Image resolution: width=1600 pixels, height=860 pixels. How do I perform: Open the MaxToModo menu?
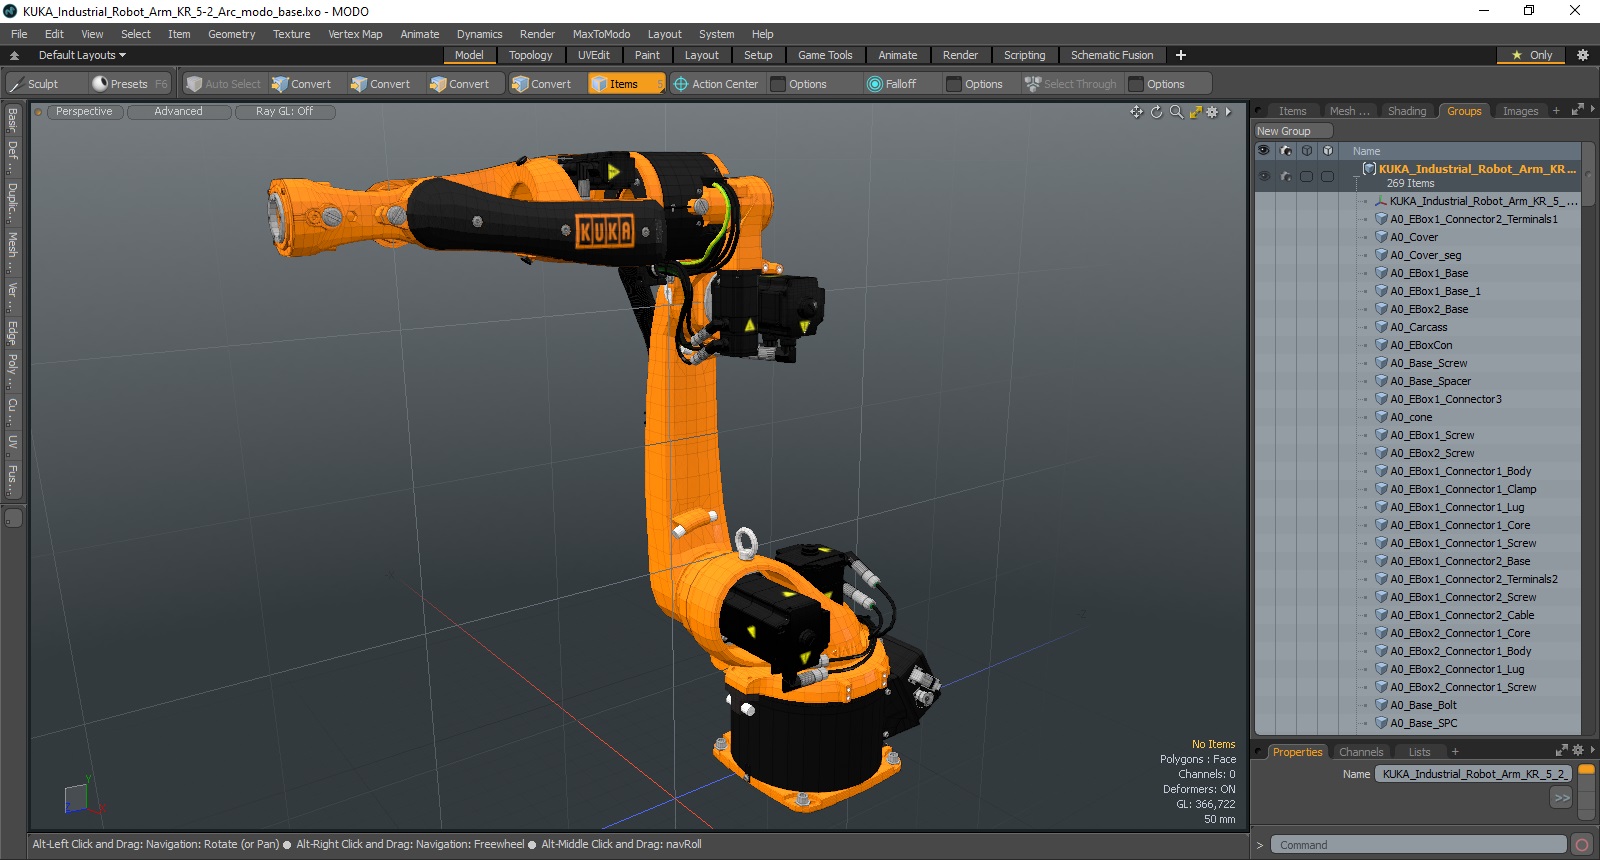click(x=601, y=34)
